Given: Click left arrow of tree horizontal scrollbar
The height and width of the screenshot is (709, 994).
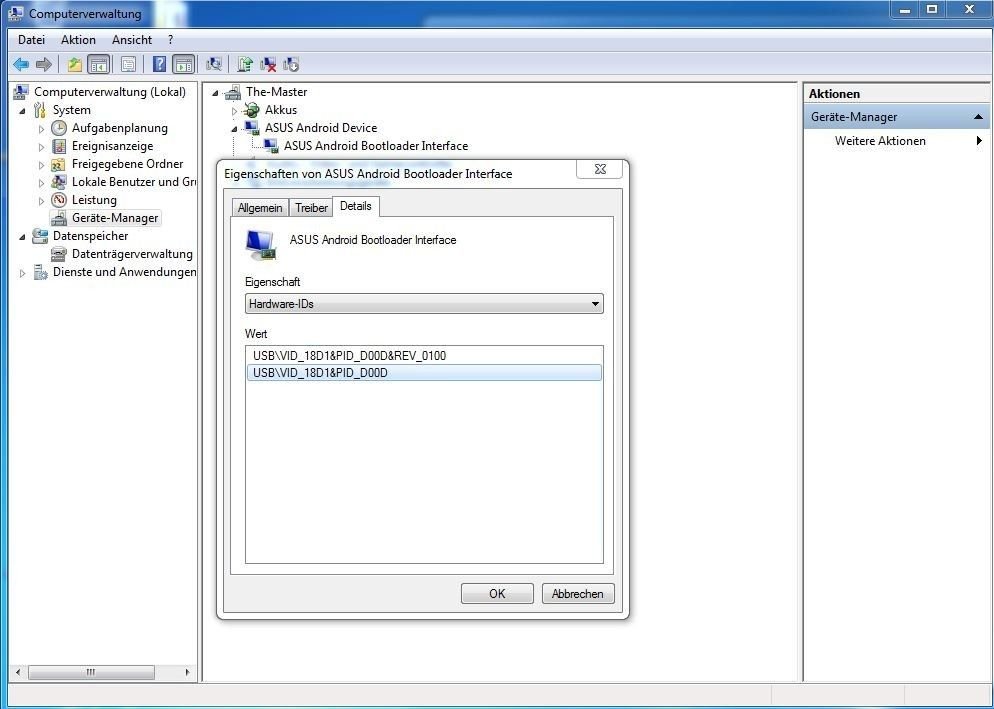Looking at the screenshot, I should click(x=17, y=672).
